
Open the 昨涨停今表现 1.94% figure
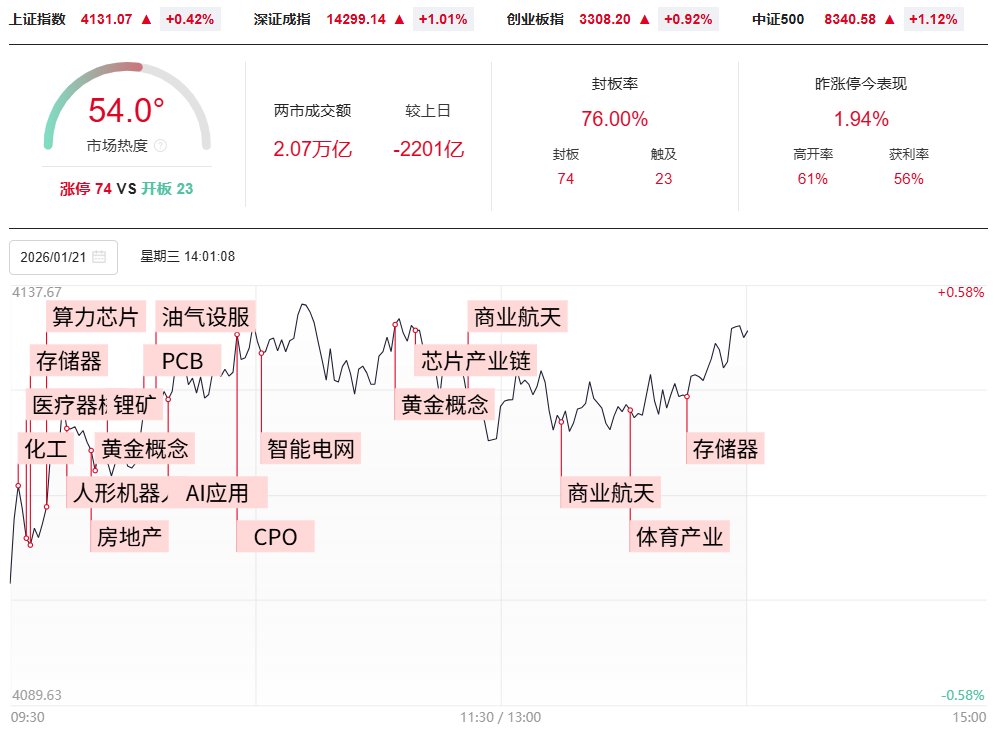(x=861, y=119)
